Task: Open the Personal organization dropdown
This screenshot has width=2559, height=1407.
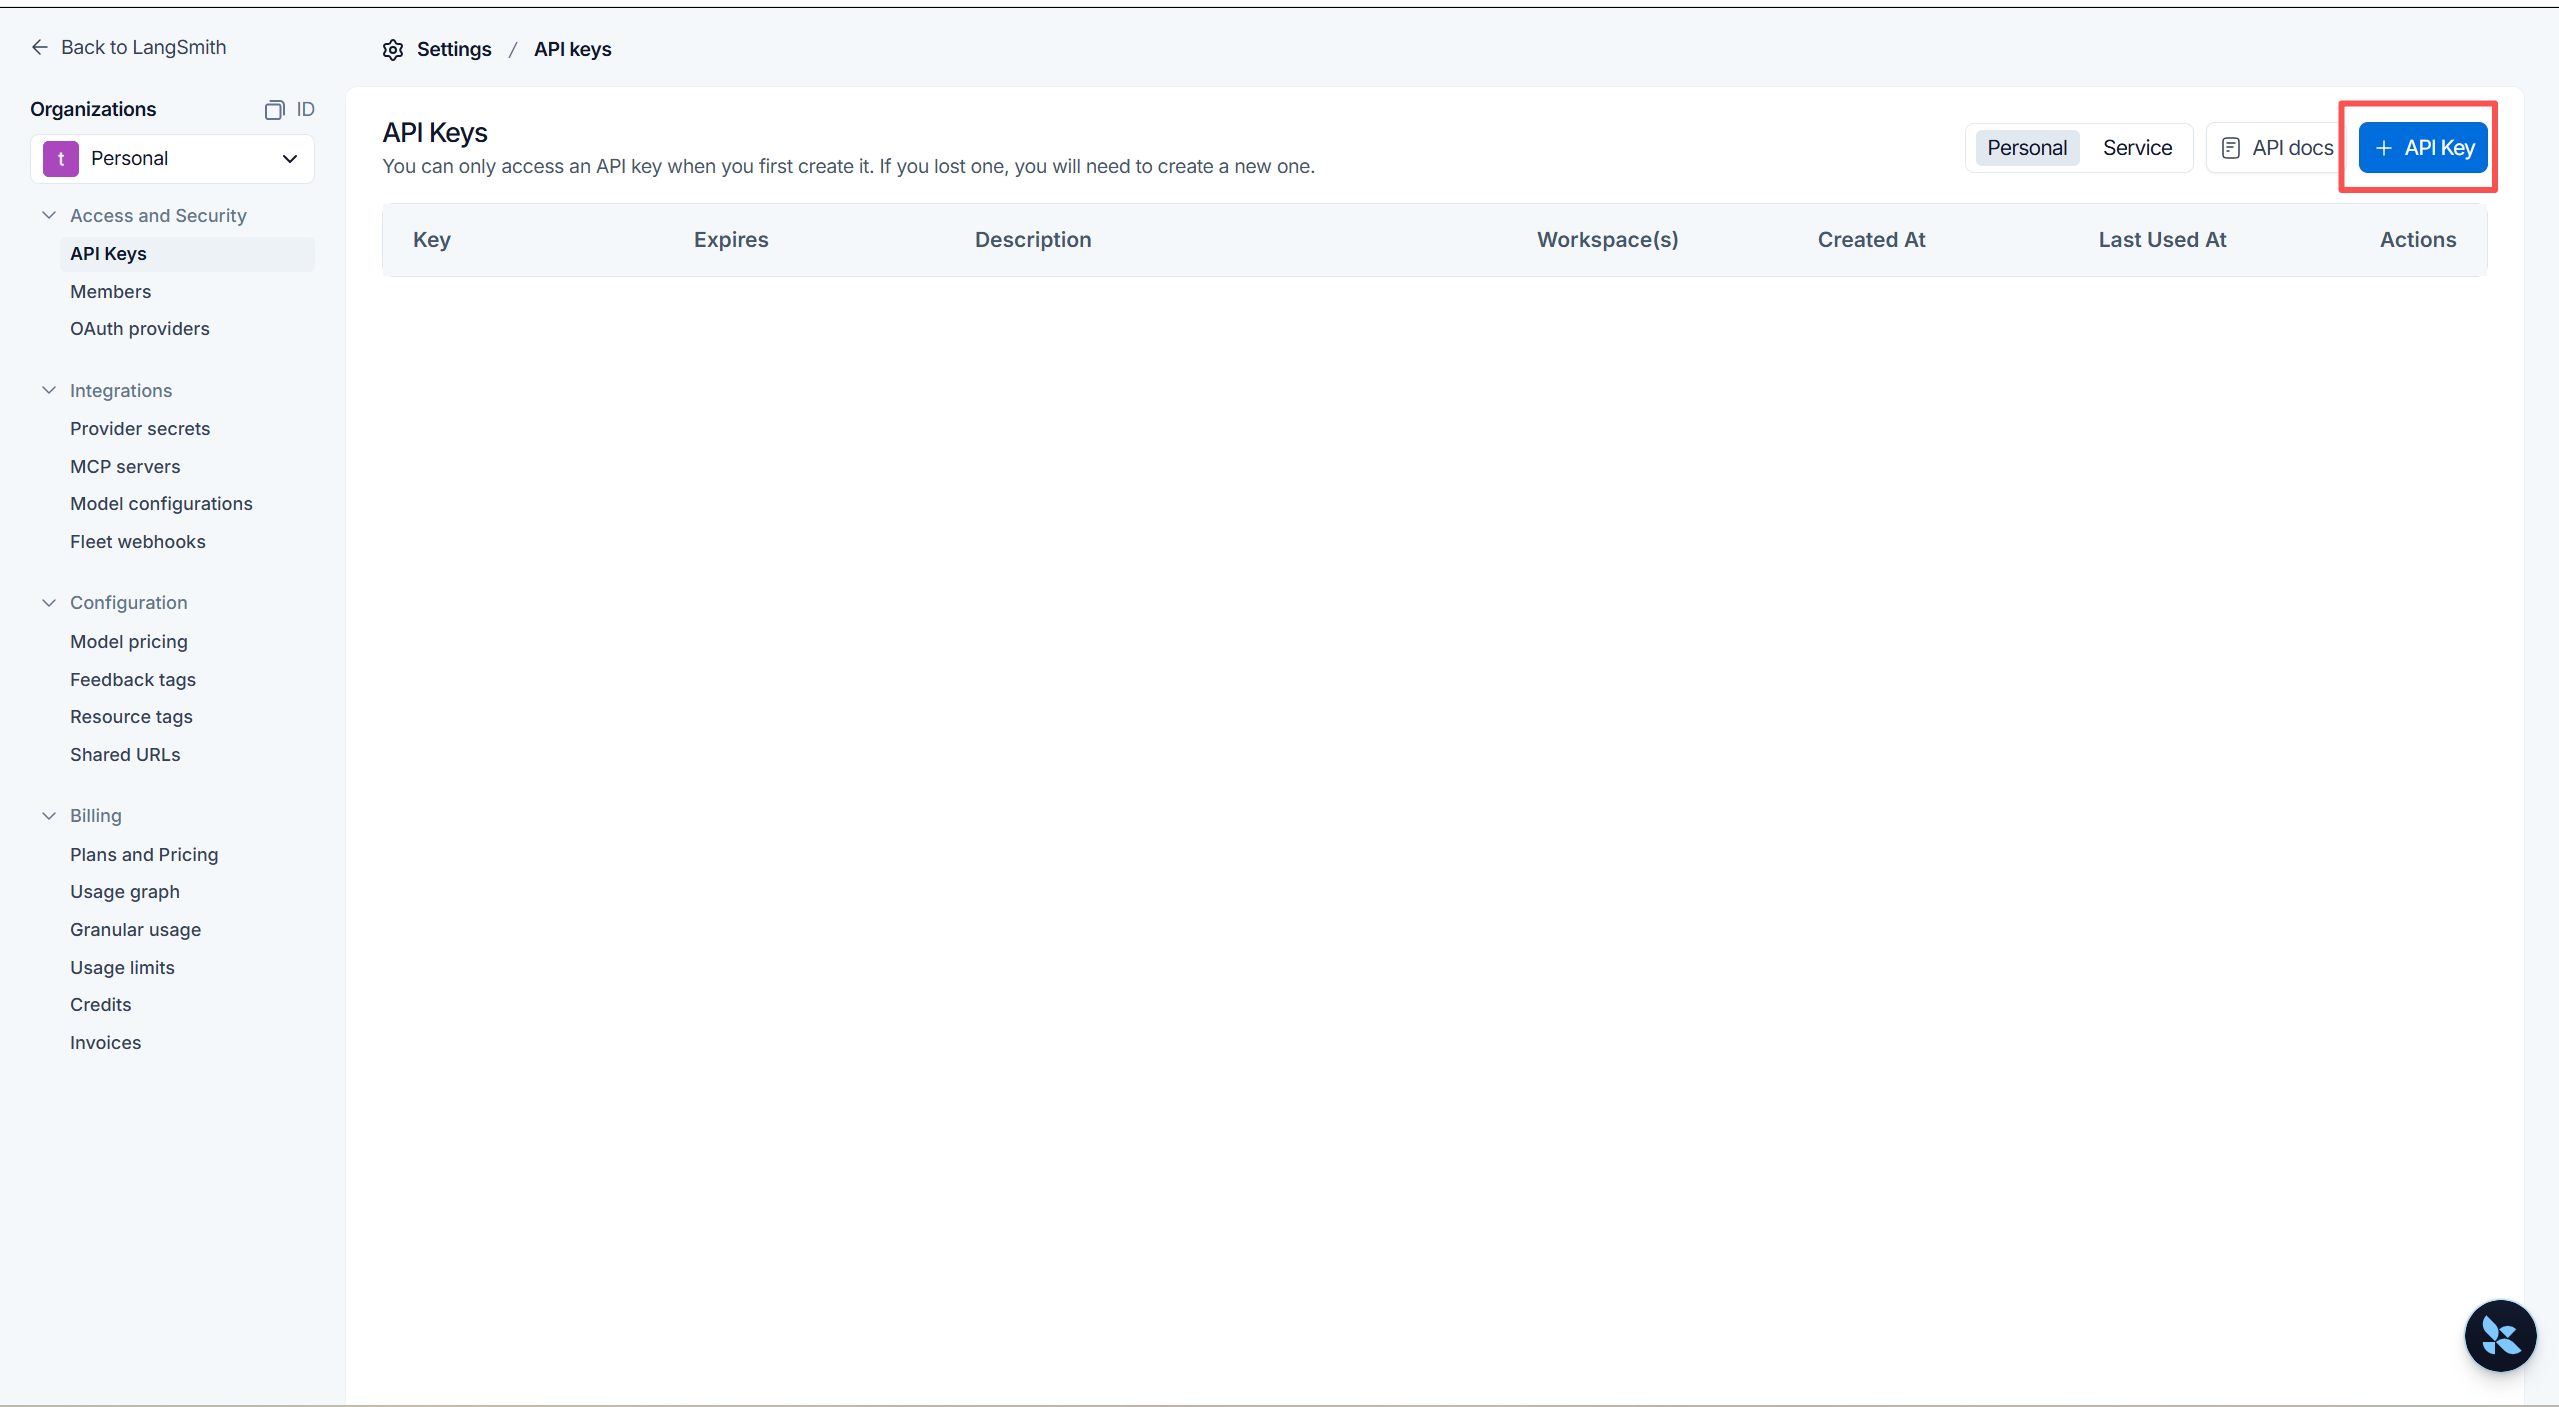Action: (x=290, y=159)
